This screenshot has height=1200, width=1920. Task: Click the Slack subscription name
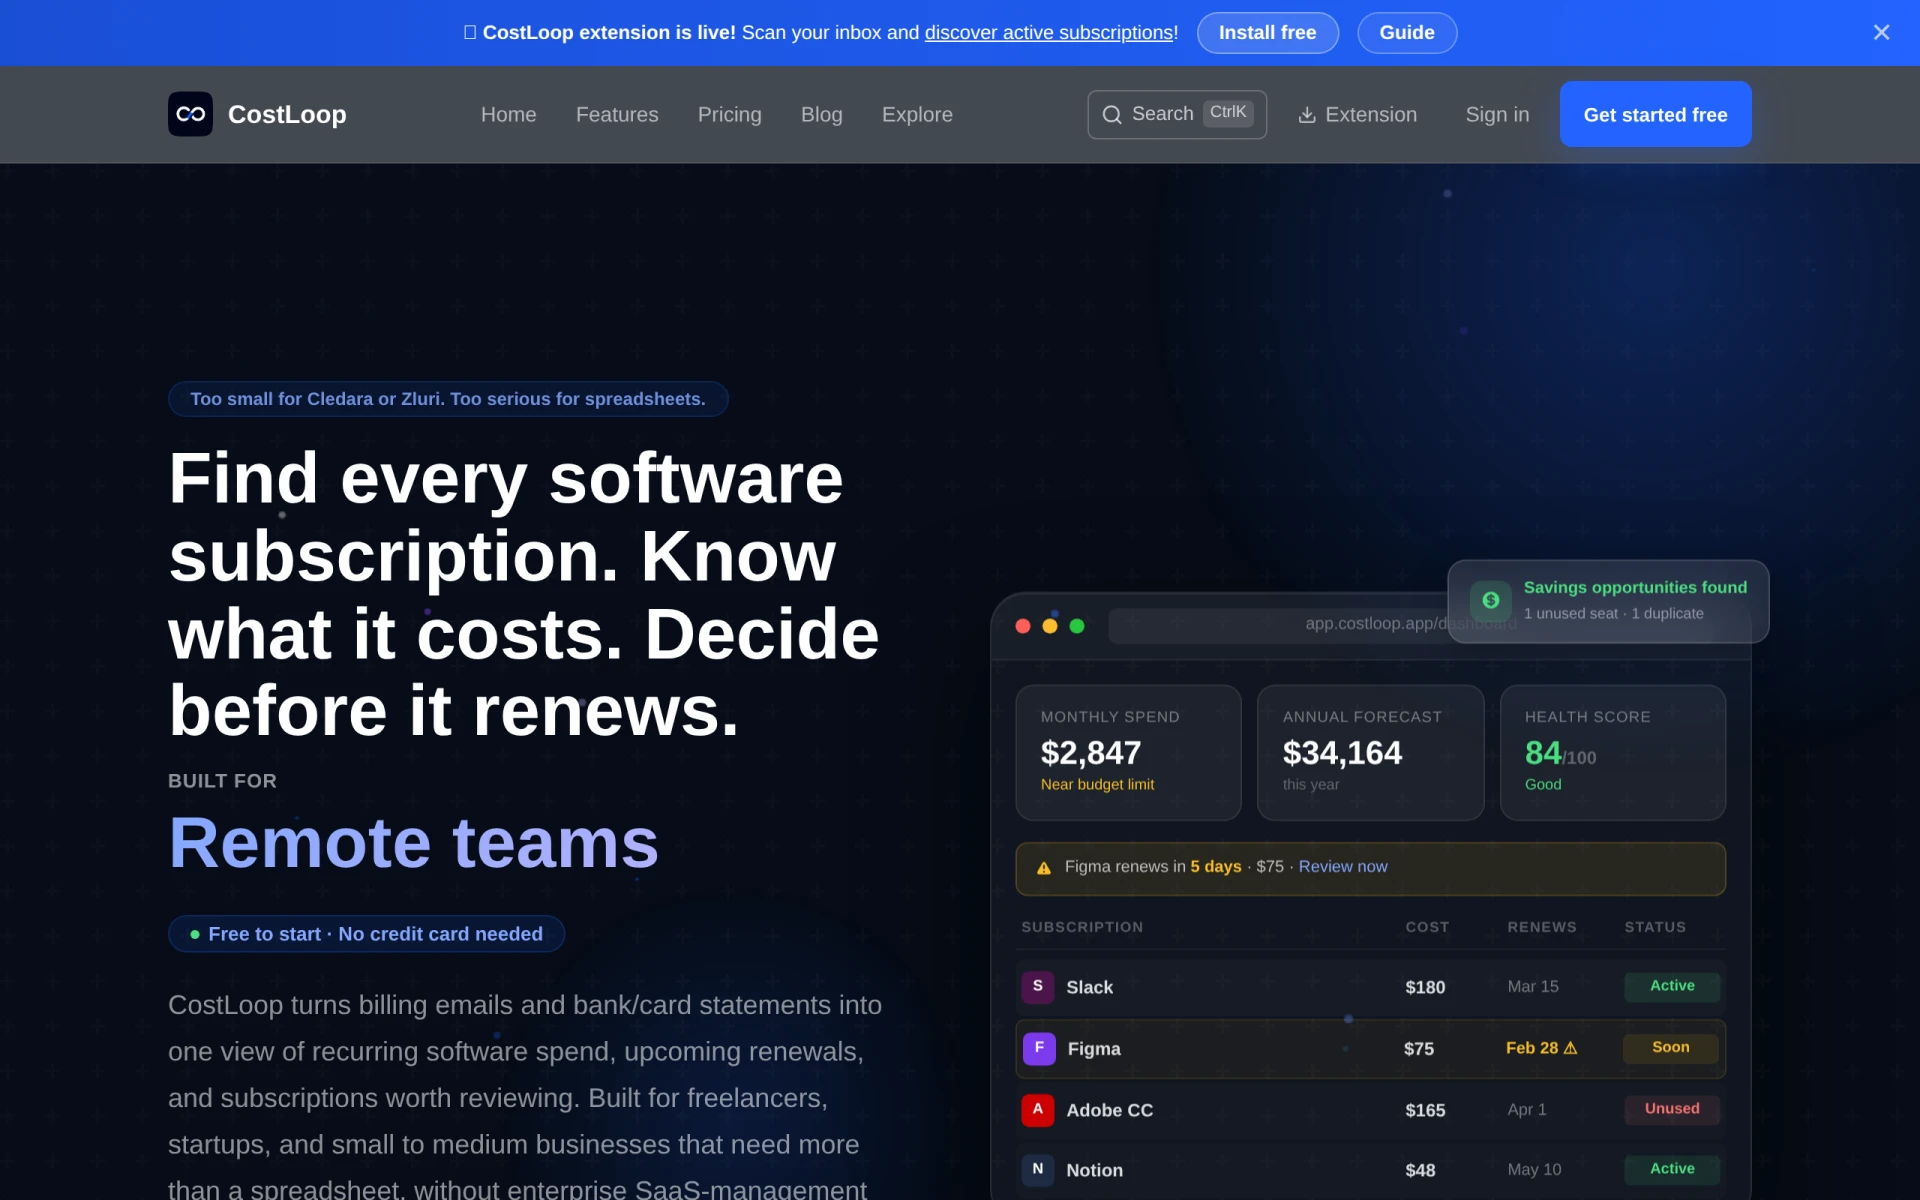[x=1089, y=987]
